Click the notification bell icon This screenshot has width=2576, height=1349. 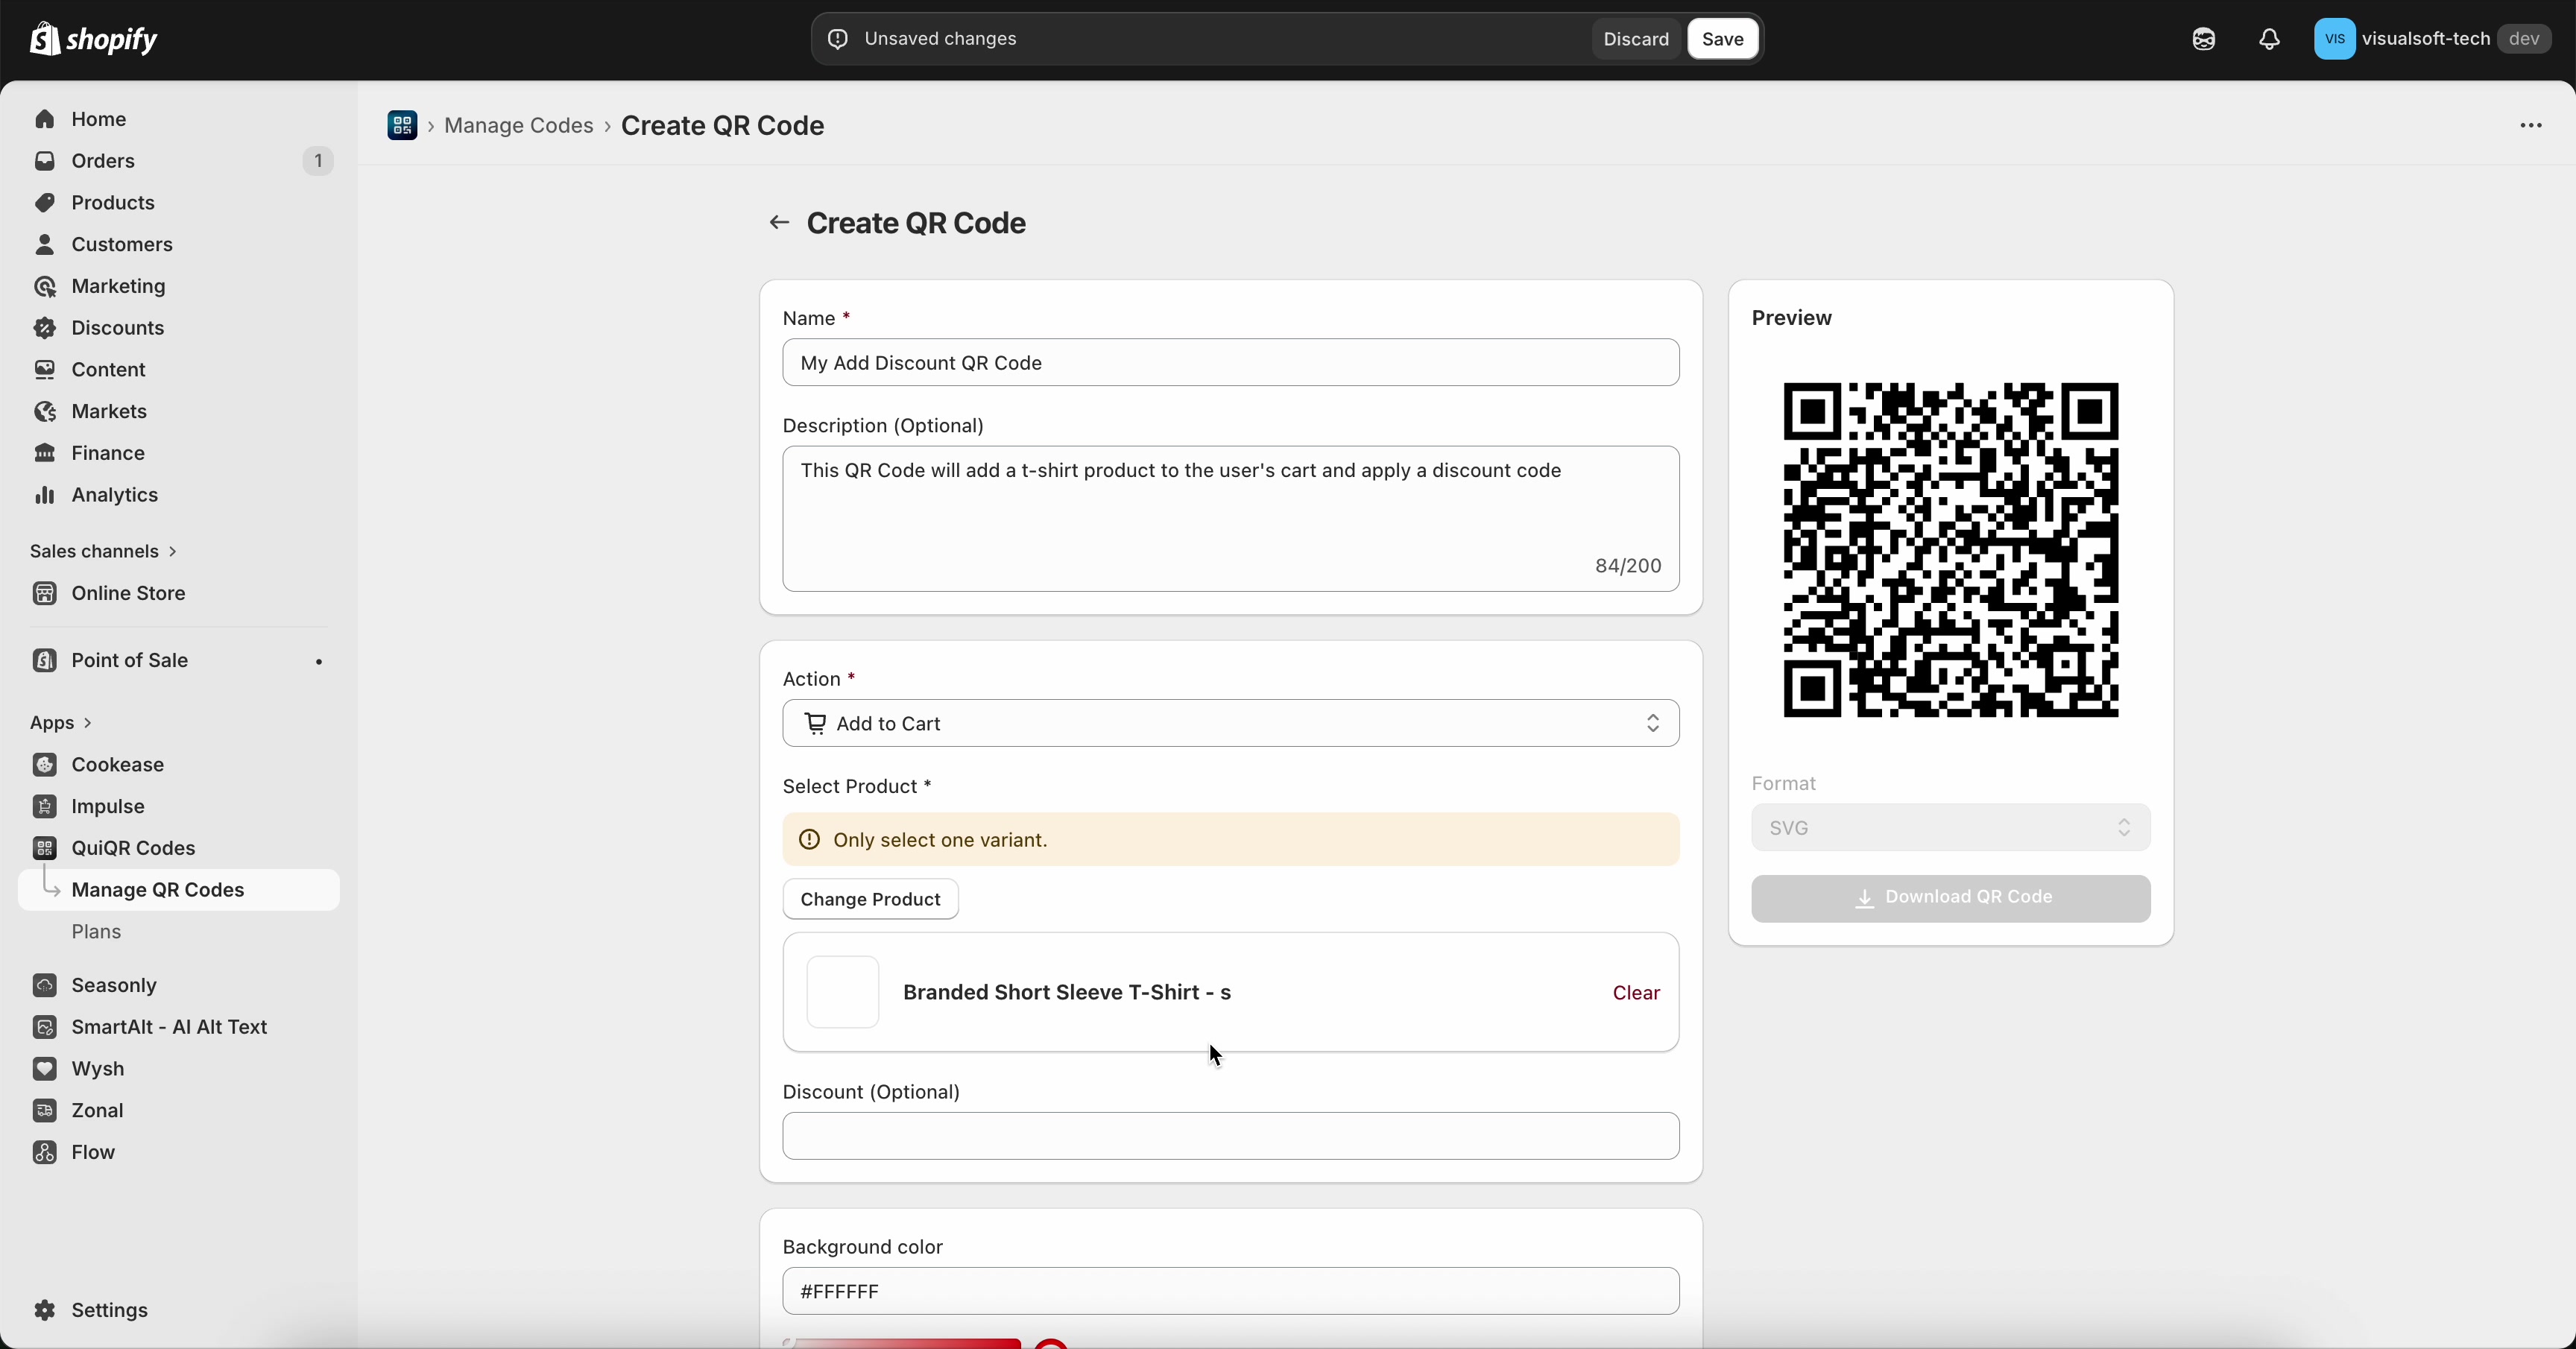point(2268,39)
